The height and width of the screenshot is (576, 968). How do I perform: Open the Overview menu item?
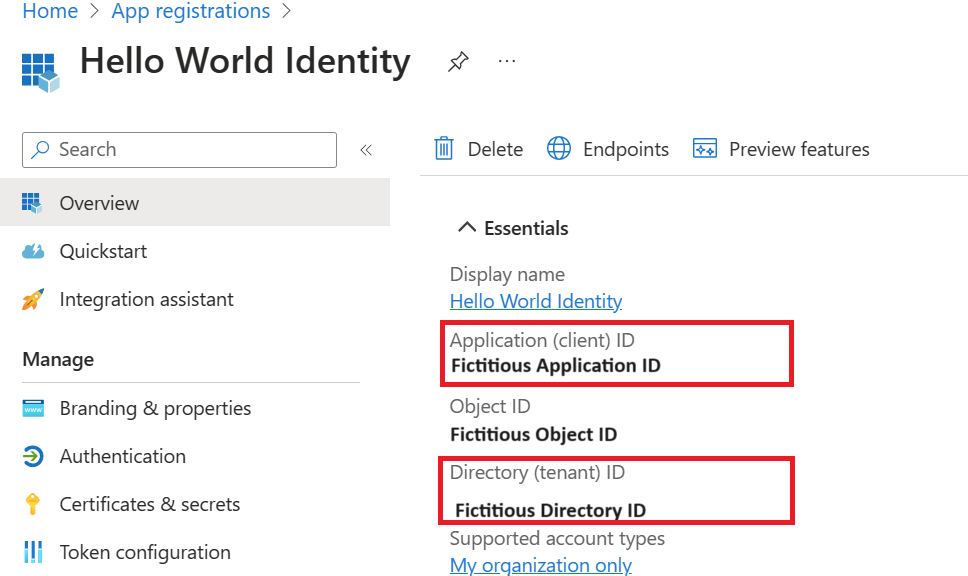[x=195, y=202]
